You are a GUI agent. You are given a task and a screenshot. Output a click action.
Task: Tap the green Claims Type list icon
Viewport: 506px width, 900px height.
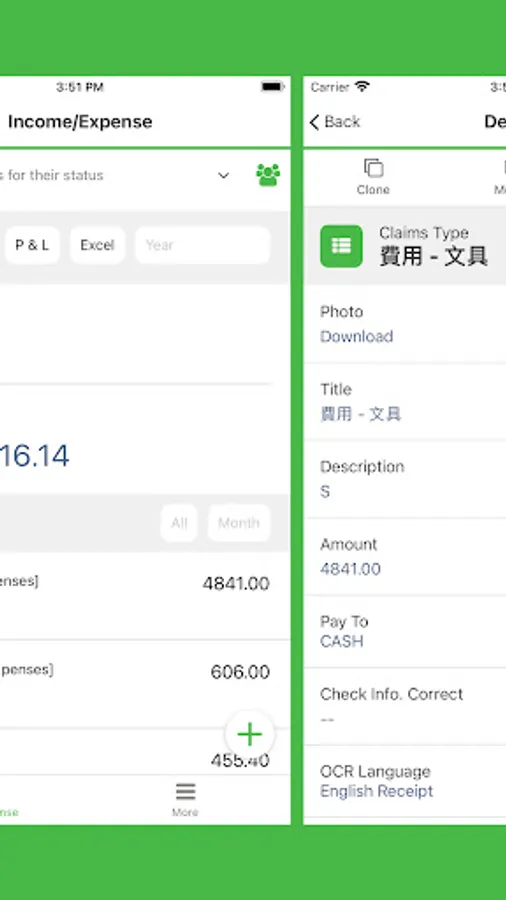[341, 246]
